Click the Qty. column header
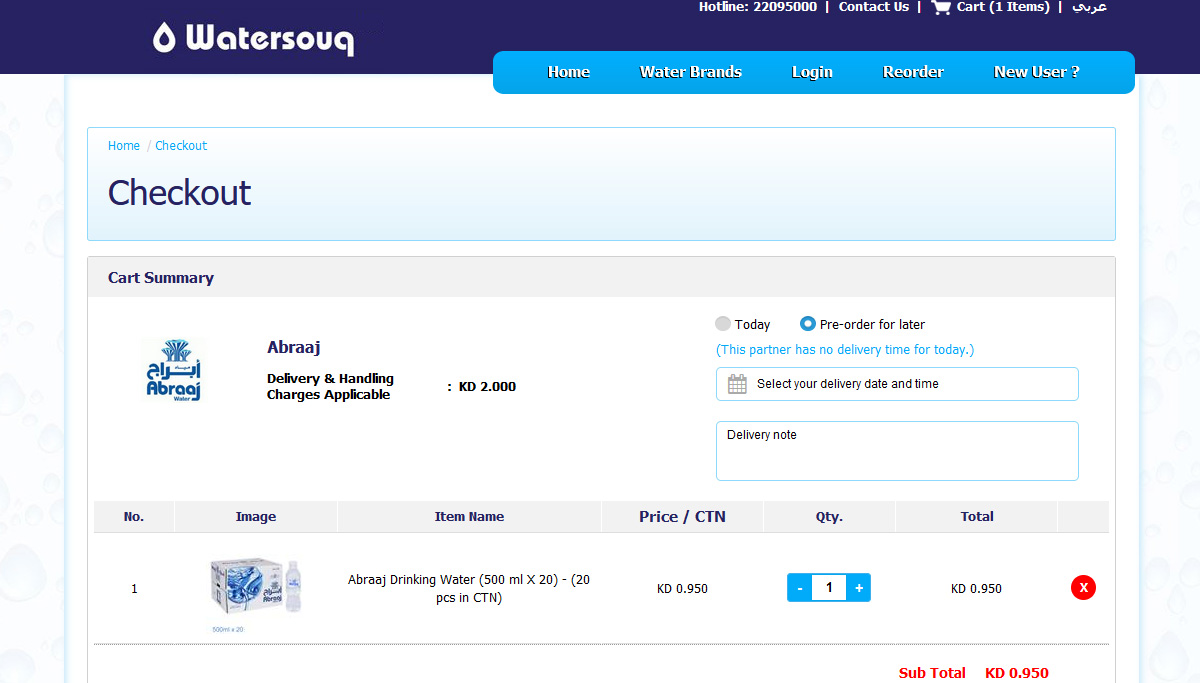Viewport: 1200px width, 683px height. pyautogui.click(x=829, y=517)
